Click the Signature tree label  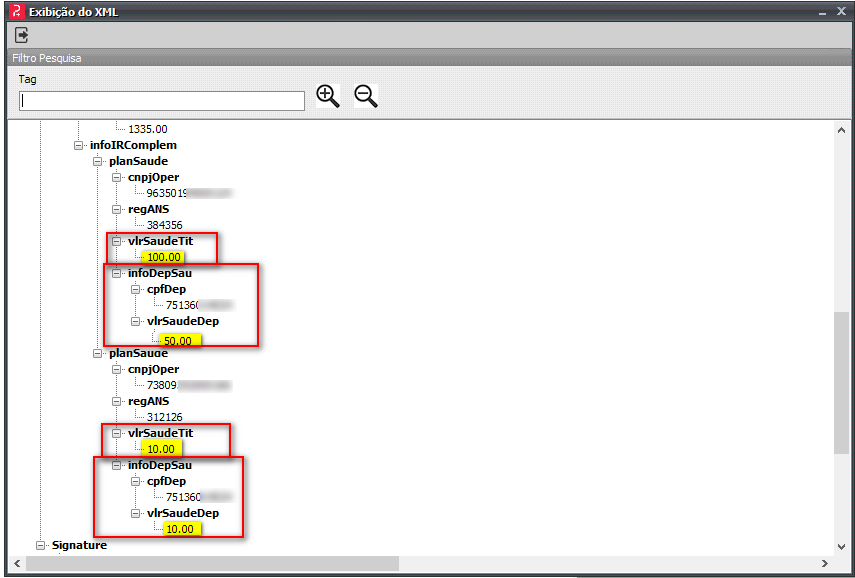point(80,545)
